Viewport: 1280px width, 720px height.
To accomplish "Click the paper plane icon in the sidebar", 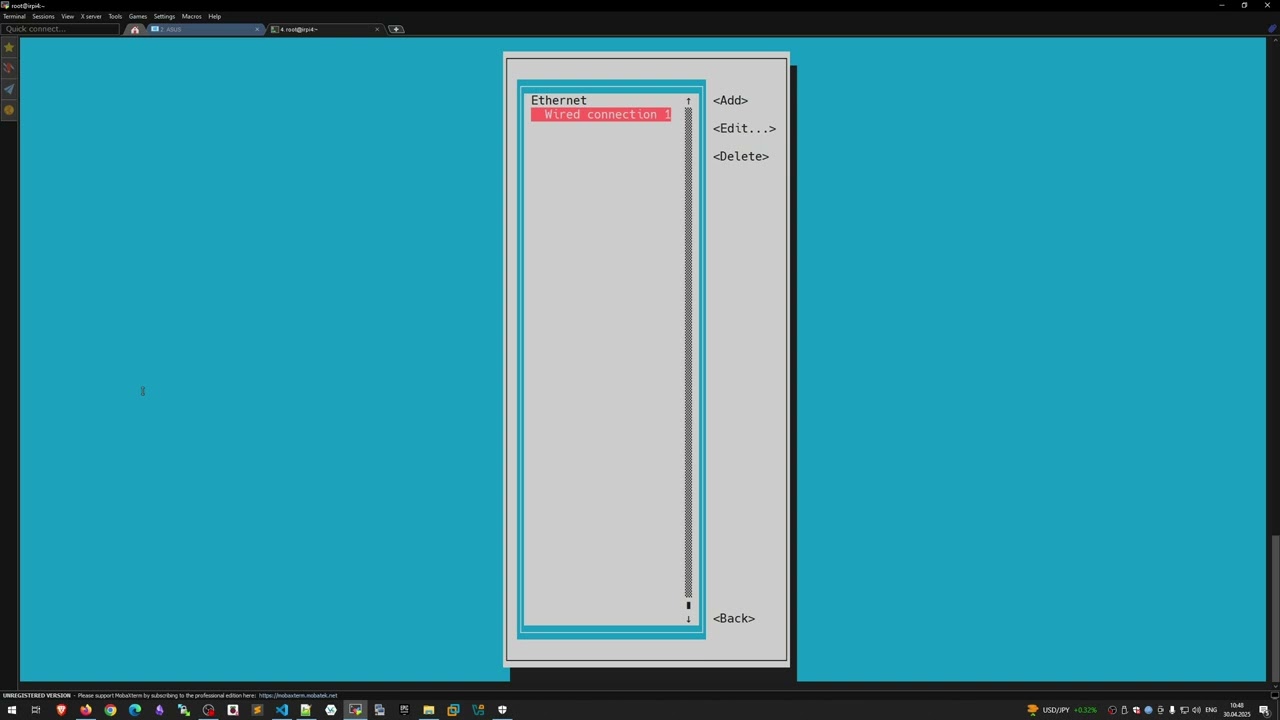I will (9, 89).
